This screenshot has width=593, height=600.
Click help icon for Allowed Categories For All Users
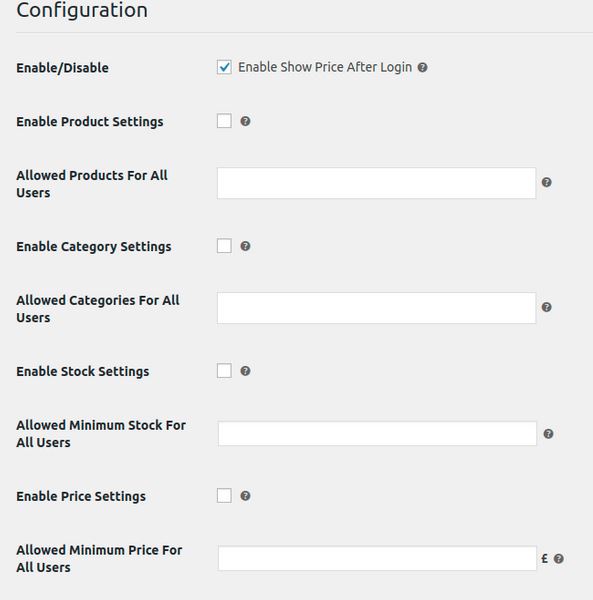(547, 307)
